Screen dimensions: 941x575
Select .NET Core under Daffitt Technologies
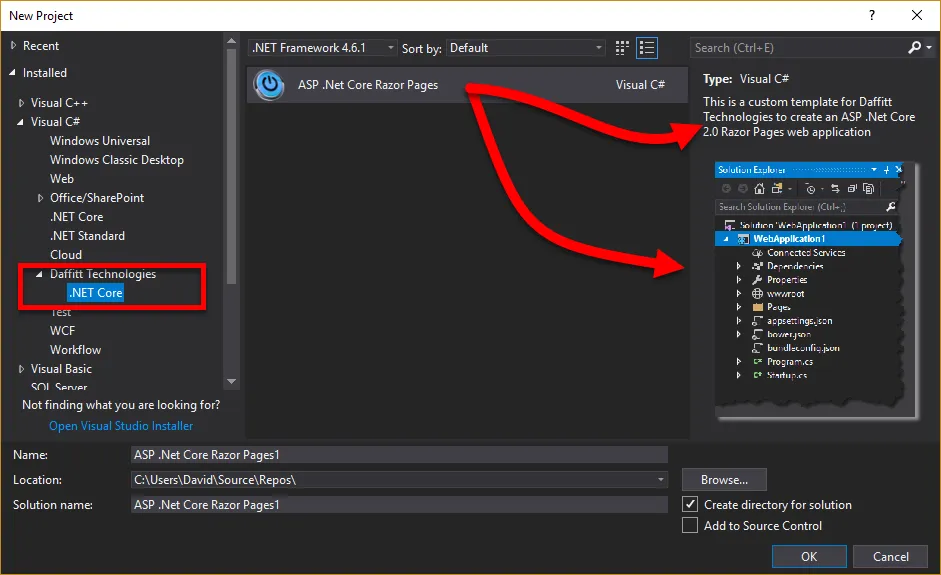pos(96,293)
